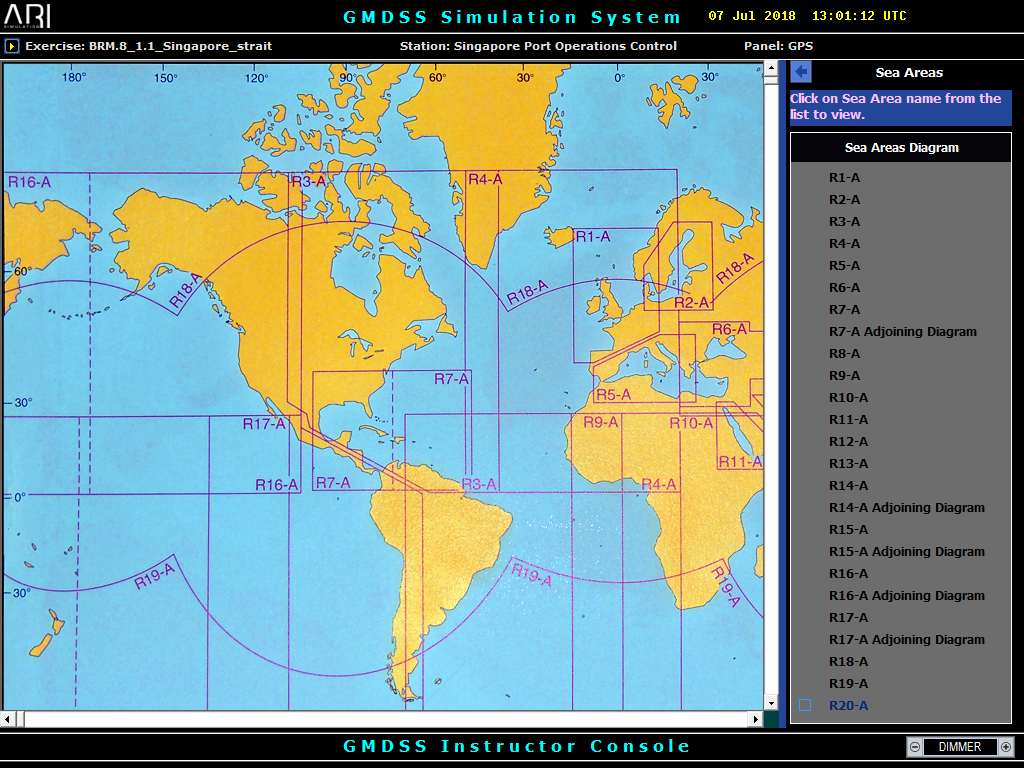Click the GMDSS Simulation System header title
The width and height of the screenshot is (1024, 768).
pyautogui.click(x=512, y=17)
